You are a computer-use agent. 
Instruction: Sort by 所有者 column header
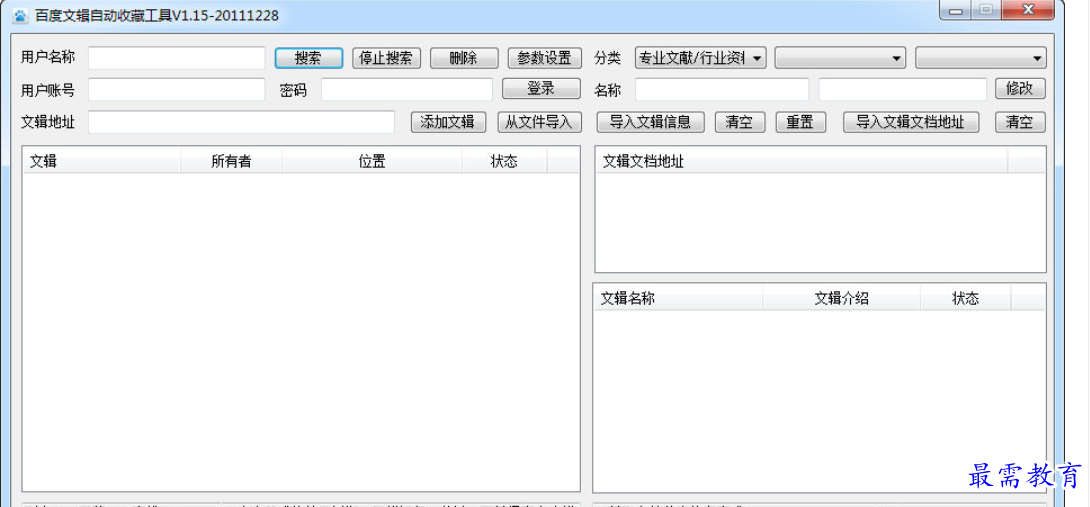(231, 161)
